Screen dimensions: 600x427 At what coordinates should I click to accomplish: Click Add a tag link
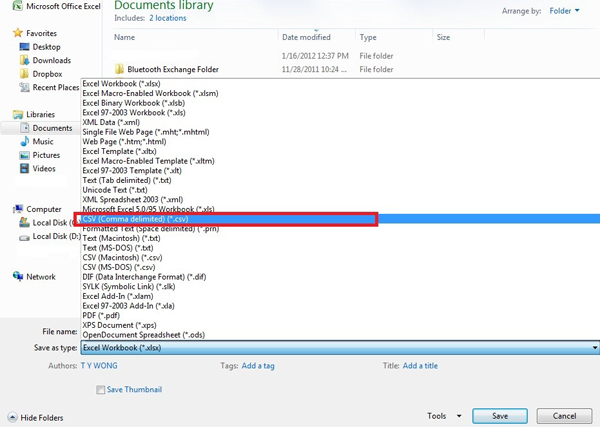(x=258, y=366)
